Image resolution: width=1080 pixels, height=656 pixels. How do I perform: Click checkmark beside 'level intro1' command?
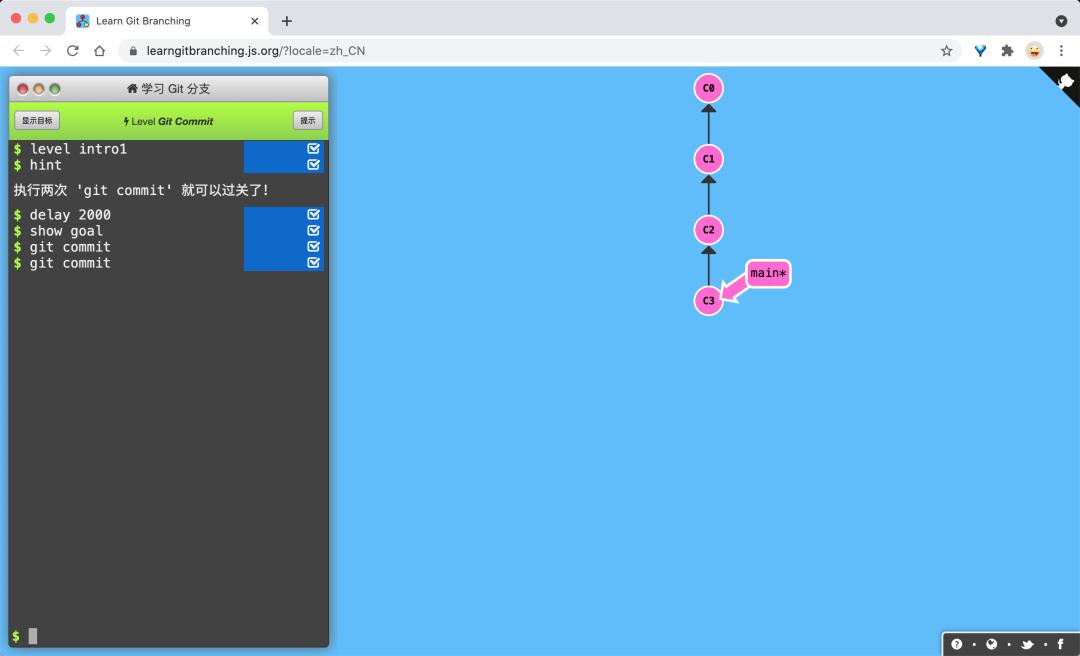(313, 148)
